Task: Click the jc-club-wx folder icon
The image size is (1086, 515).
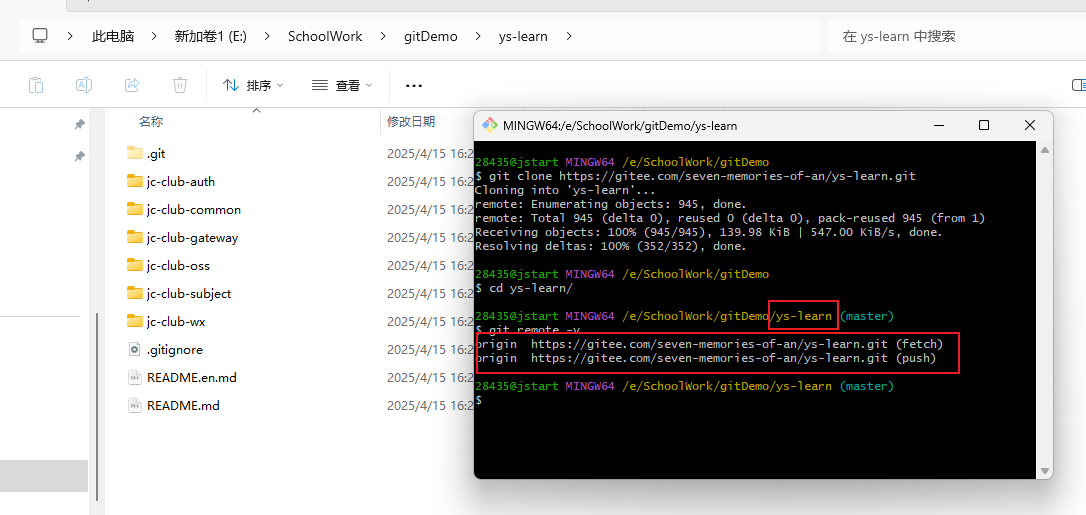Action: click(134, 321)
